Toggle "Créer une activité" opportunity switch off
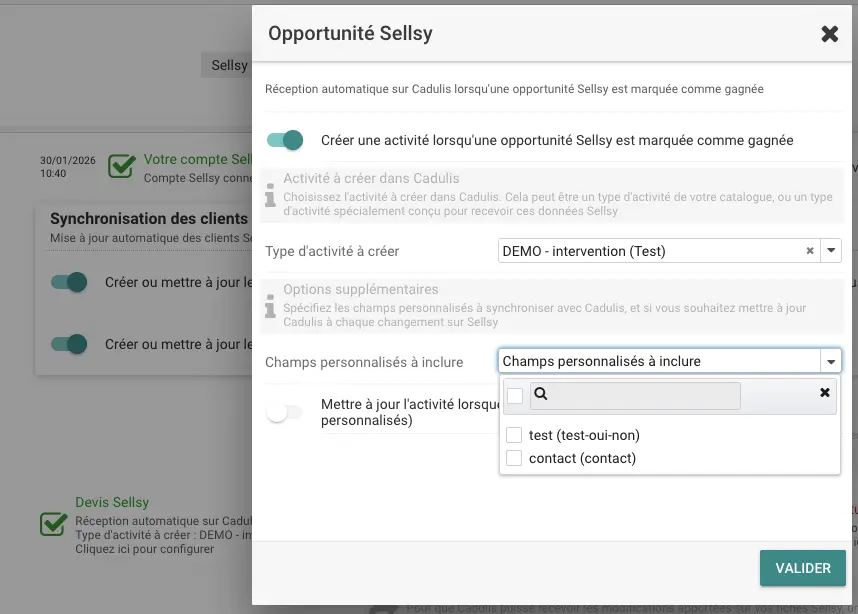This screenshot has width=858, height=614. coord(284,141)
